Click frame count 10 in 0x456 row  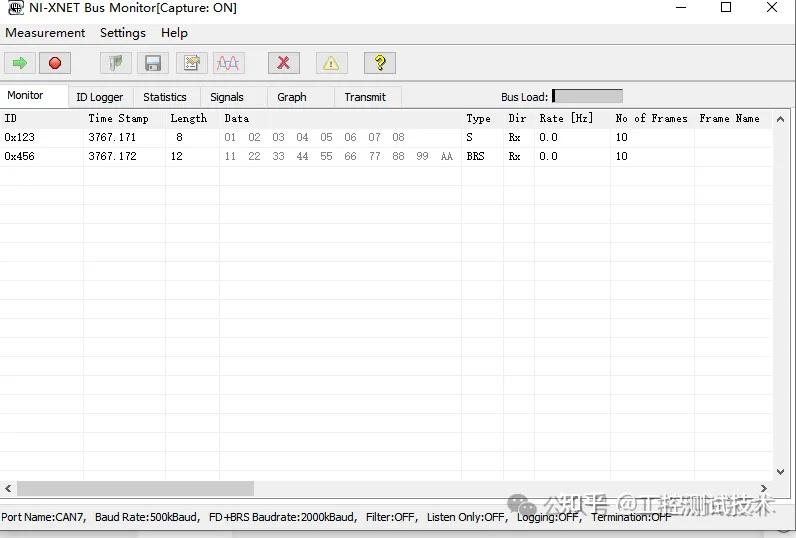pos(622,156)
